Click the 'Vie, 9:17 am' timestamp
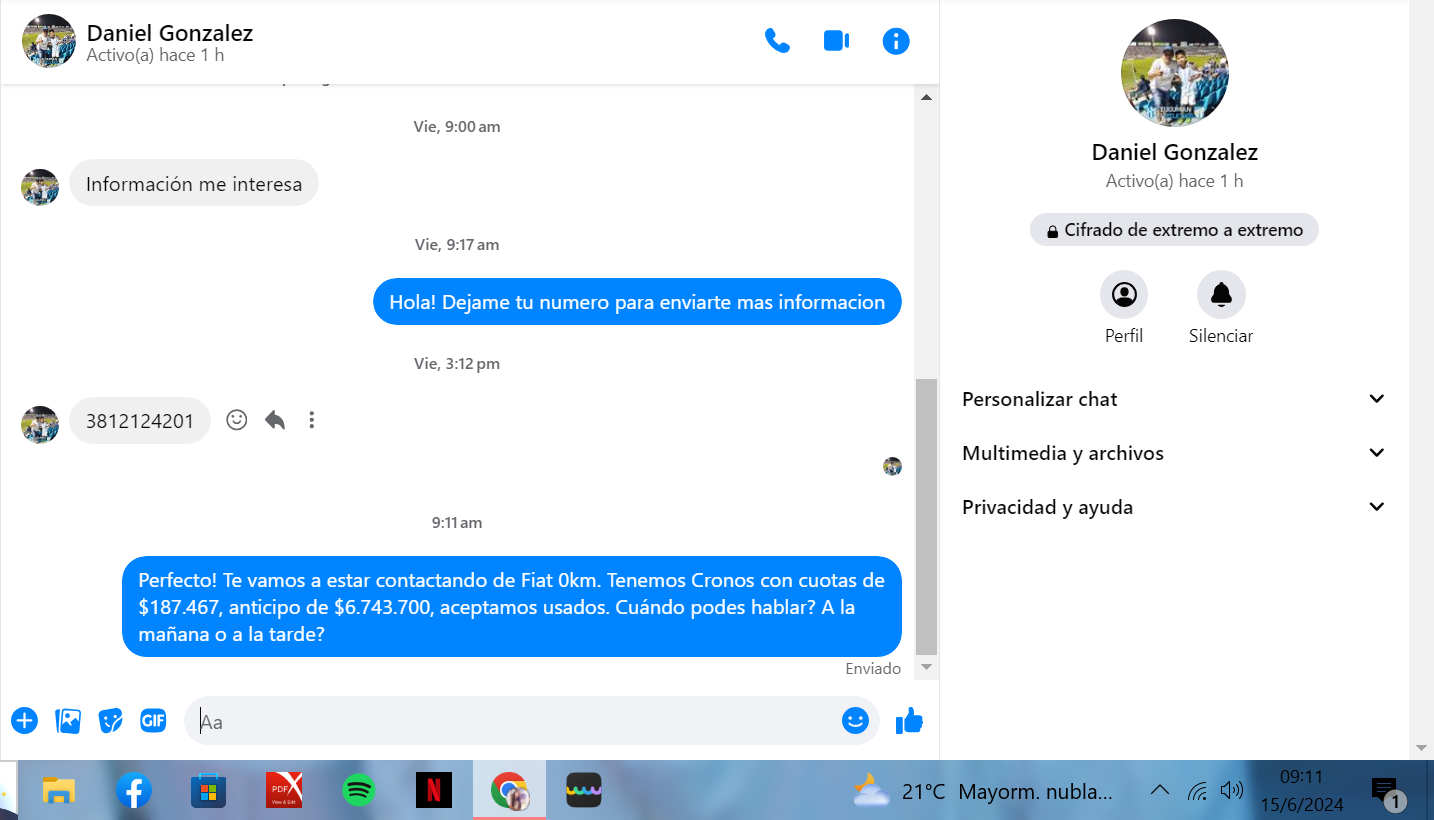1434x820 pixels. pyautogui.click(x=457, y=245)
